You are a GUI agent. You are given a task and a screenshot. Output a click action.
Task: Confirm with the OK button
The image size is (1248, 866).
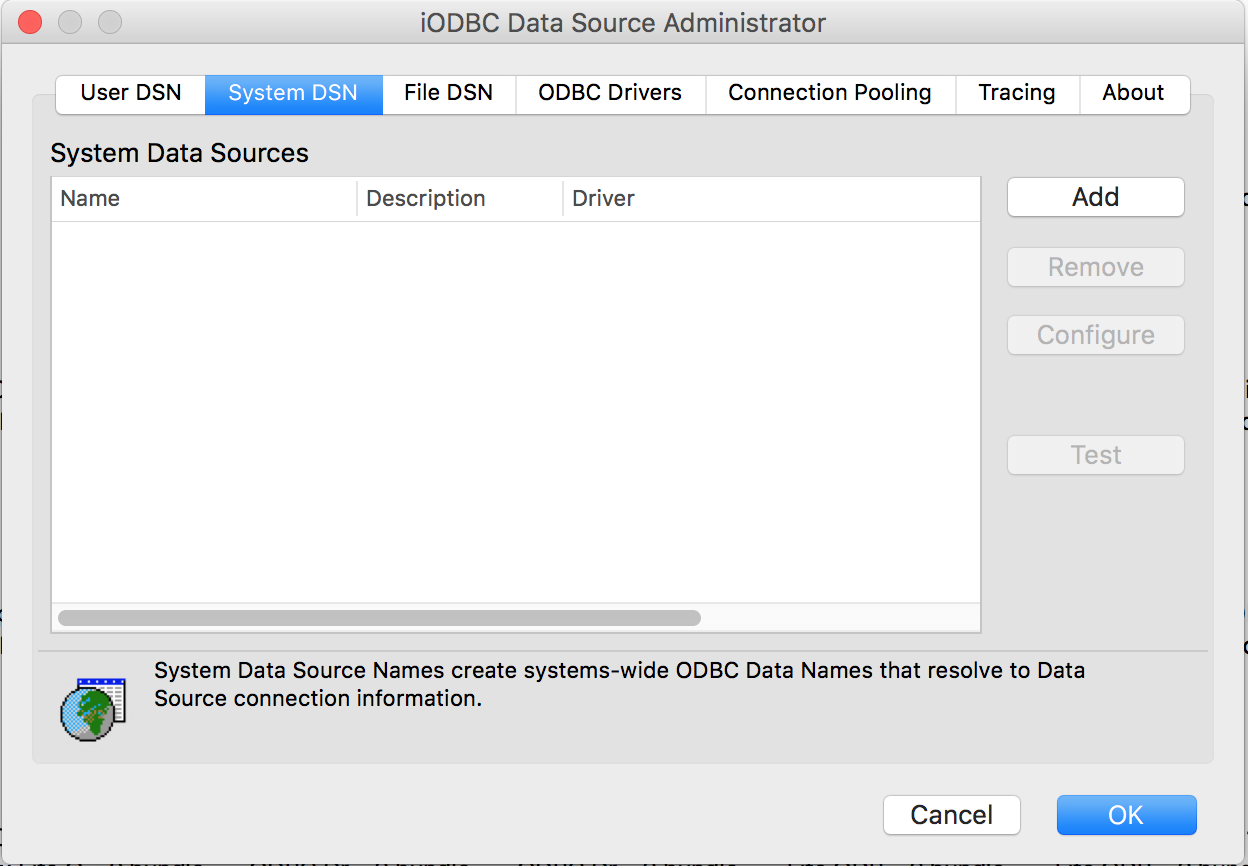pyautogui.click(x=1126, y=815)
